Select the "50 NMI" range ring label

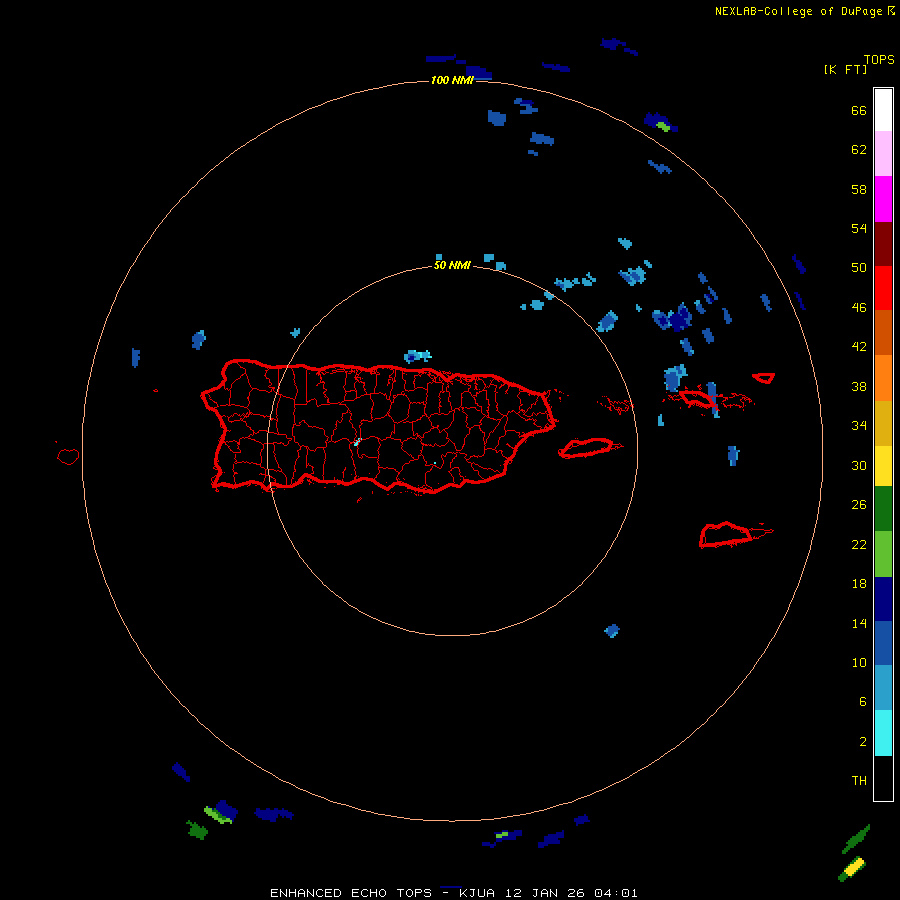452,265
